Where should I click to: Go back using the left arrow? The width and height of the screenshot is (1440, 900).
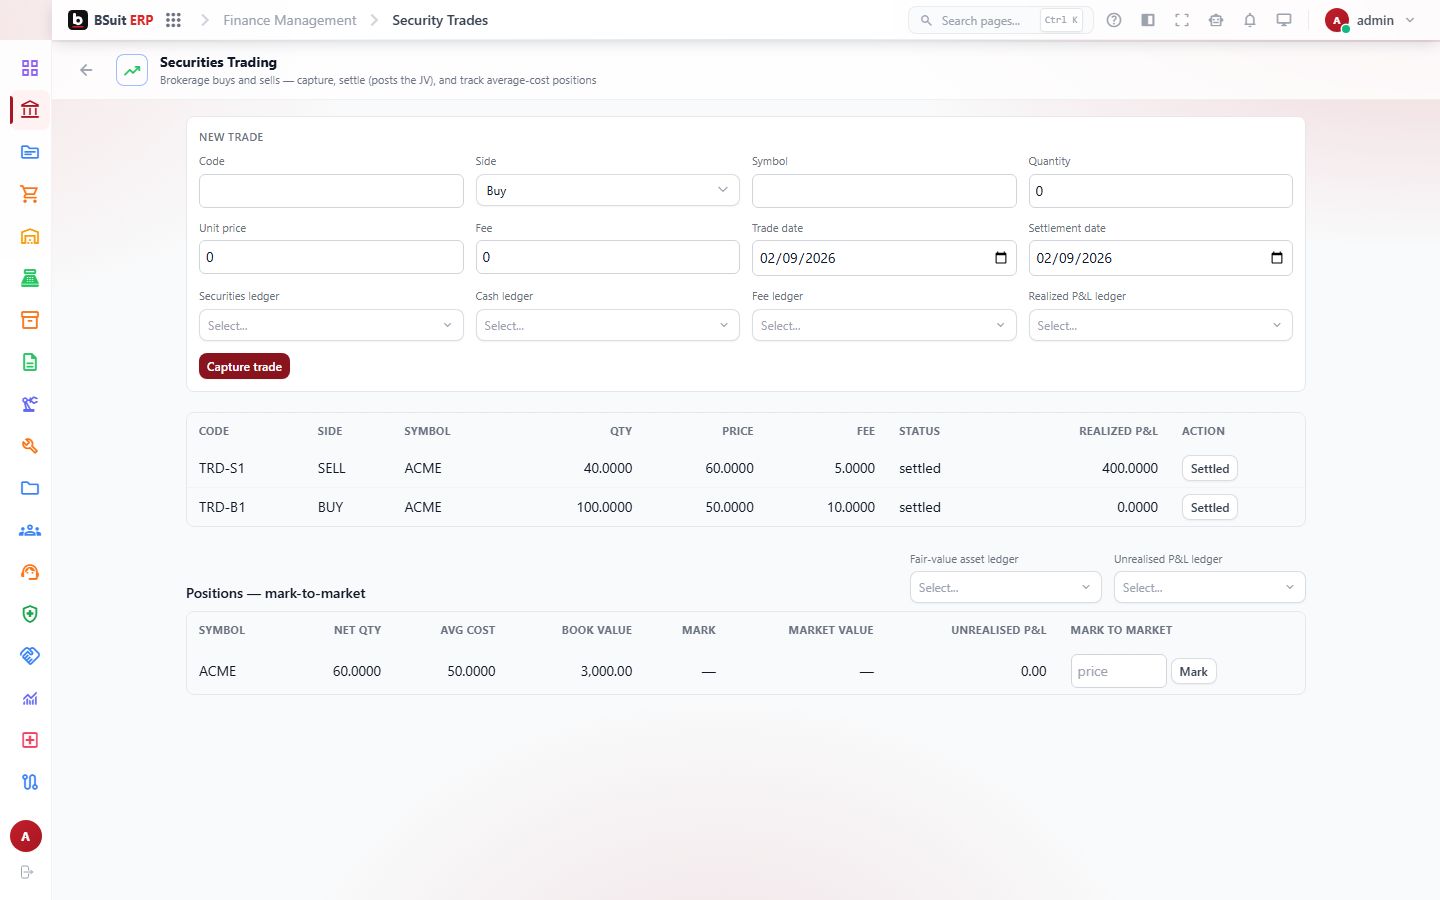(x=86, y=70)
